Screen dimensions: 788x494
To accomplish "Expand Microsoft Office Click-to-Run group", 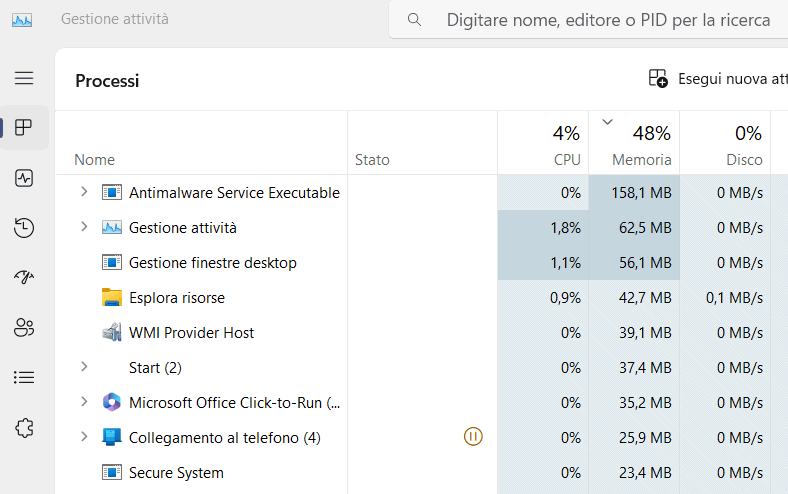I will tap(84, 402).
